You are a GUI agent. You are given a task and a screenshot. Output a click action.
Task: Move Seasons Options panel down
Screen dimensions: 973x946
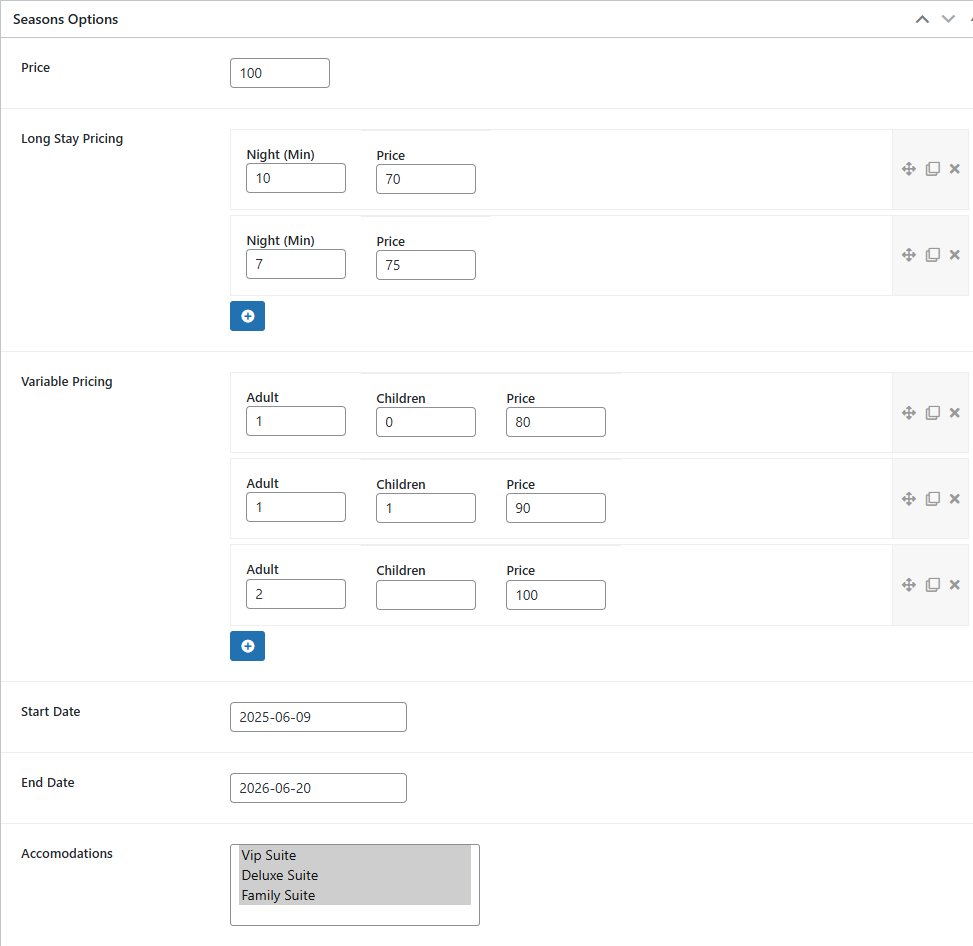(948, 19)
